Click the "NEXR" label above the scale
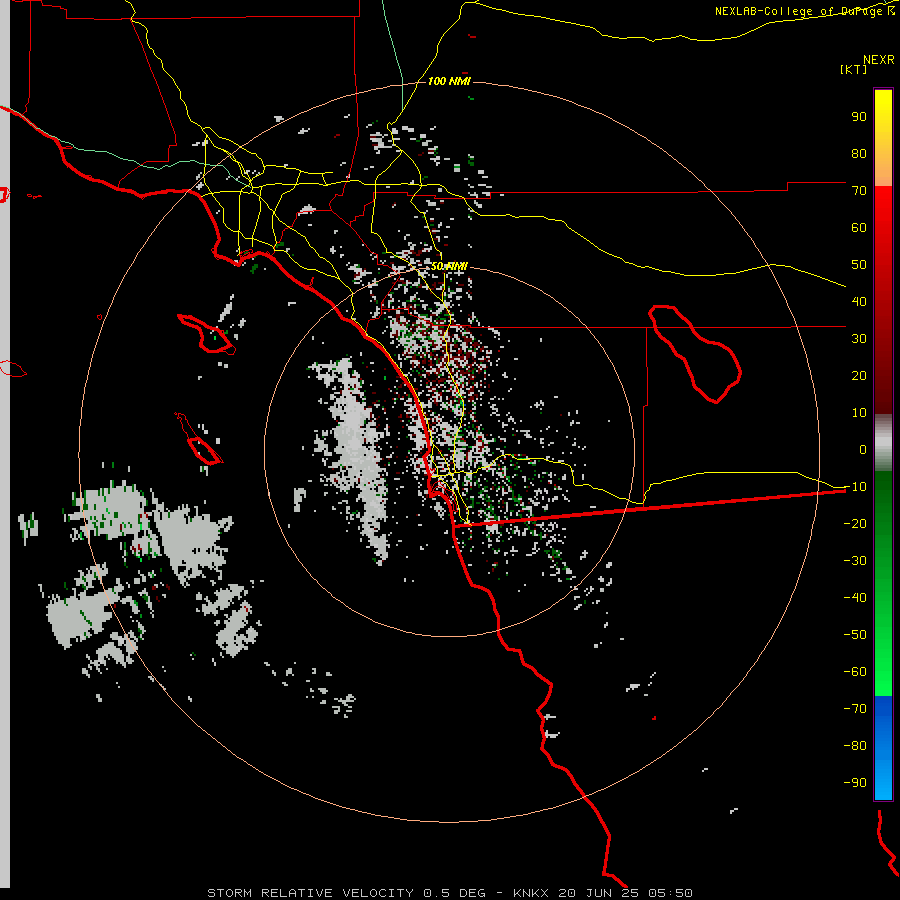900x900 pixels. [x=879, y=60]
